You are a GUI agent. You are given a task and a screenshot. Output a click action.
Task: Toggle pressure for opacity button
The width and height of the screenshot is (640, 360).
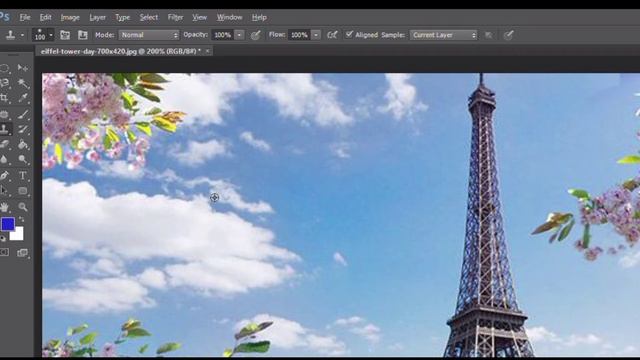point(256,35)
